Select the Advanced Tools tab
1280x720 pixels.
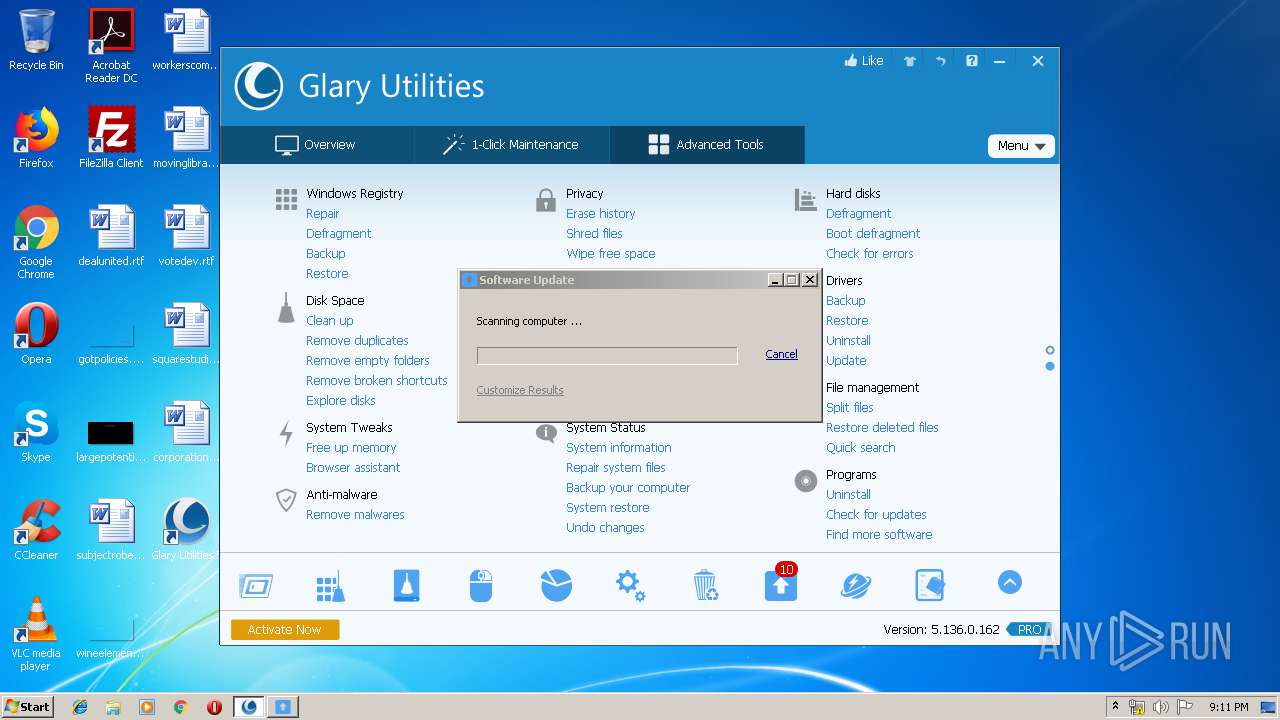point(706,145)
